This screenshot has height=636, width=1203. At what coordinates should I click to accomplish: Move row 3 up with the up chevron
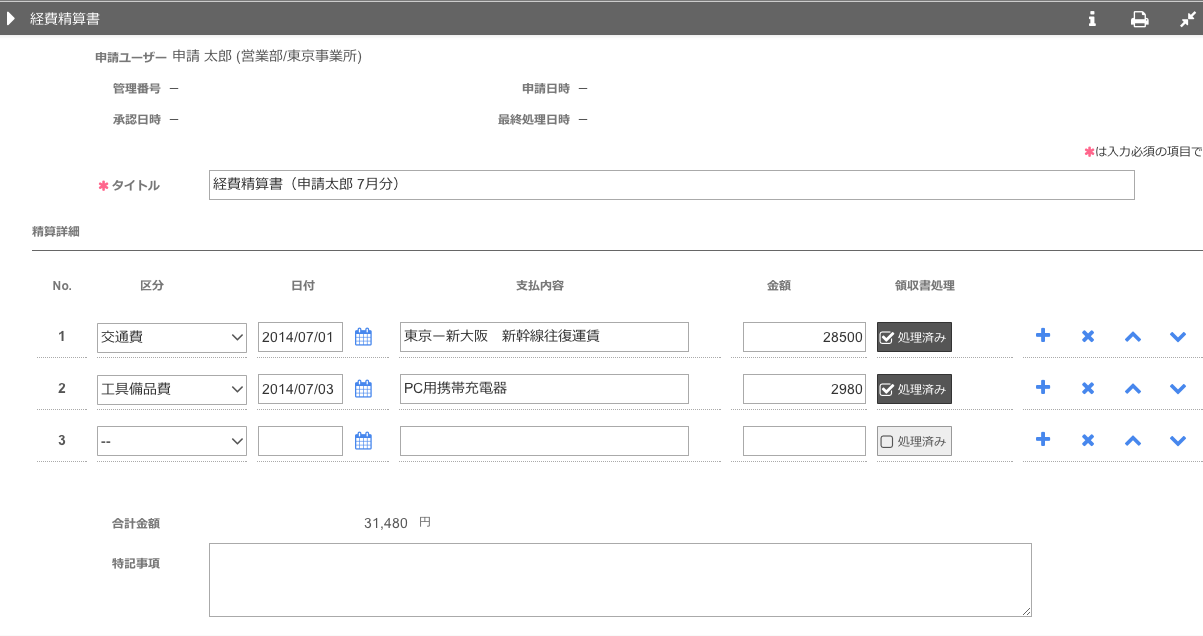tap(1133, 441)
